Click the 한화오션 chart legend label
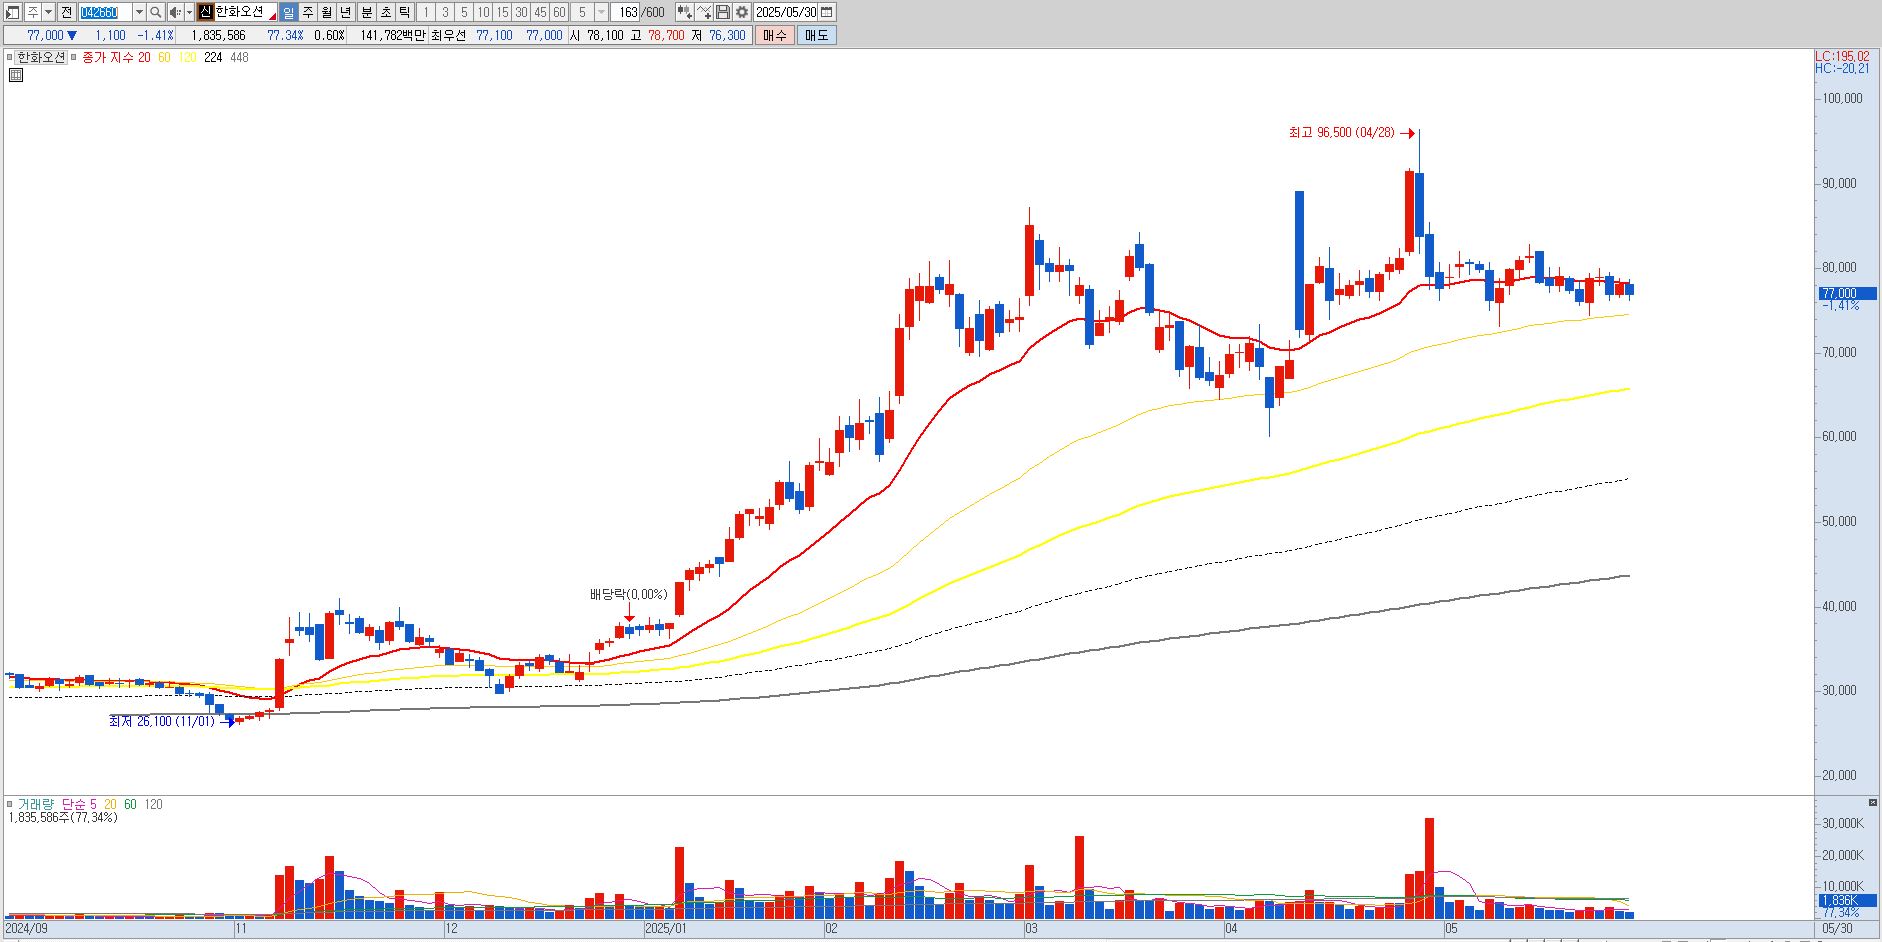 (41, 57)
